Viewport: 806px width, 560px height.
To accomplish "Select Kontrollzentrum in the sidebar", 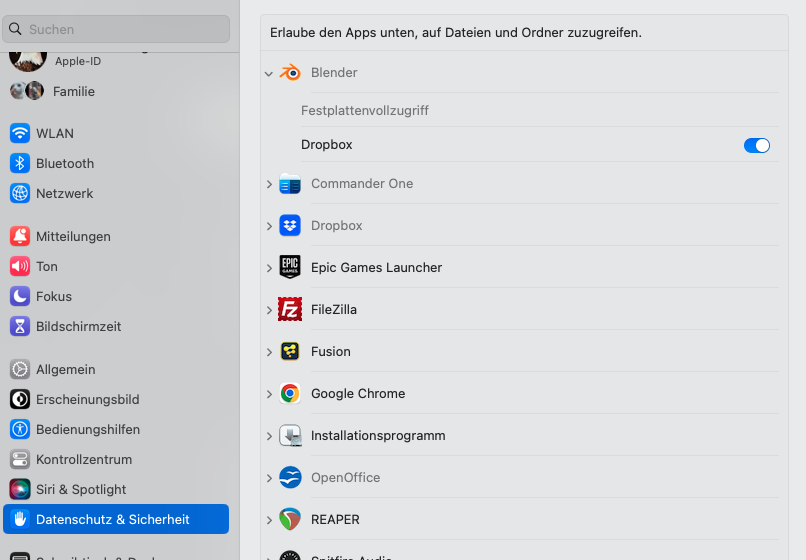I will pos(84,459).
